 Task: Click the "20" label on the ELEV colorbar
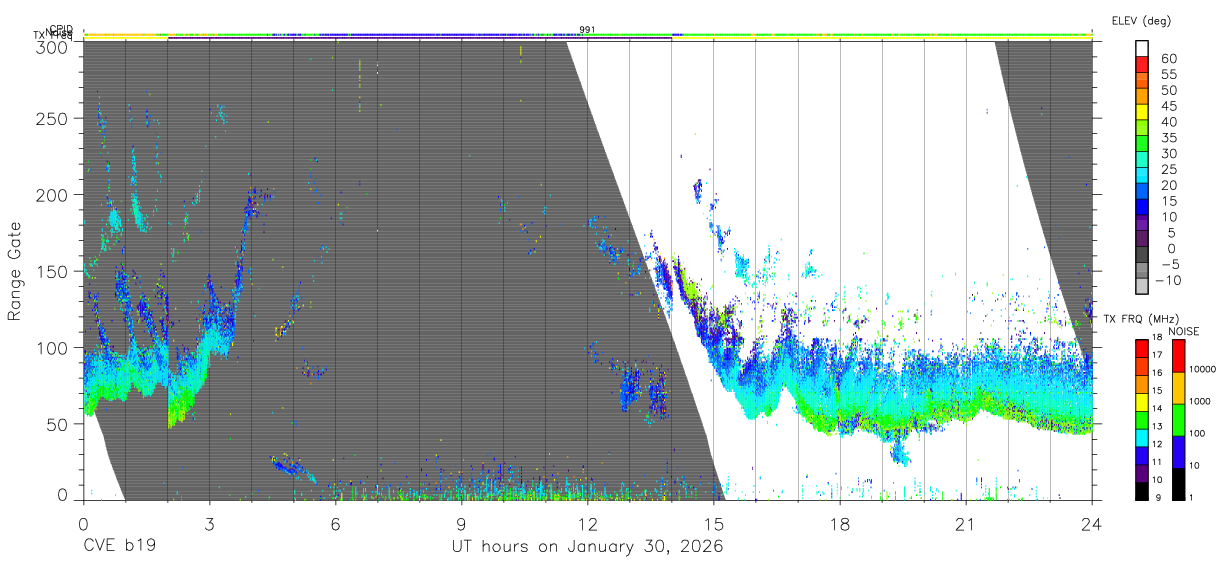1169,185
